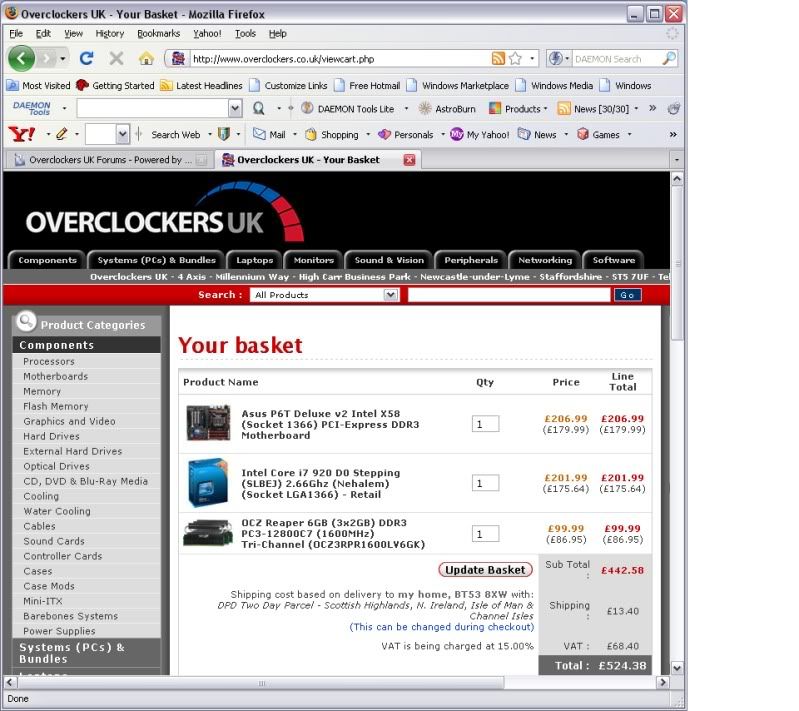Viewport: 799px width, 711px height.
Task: Click the Asus P6T motherboard thumbnail
Action: tap(208, 424)
